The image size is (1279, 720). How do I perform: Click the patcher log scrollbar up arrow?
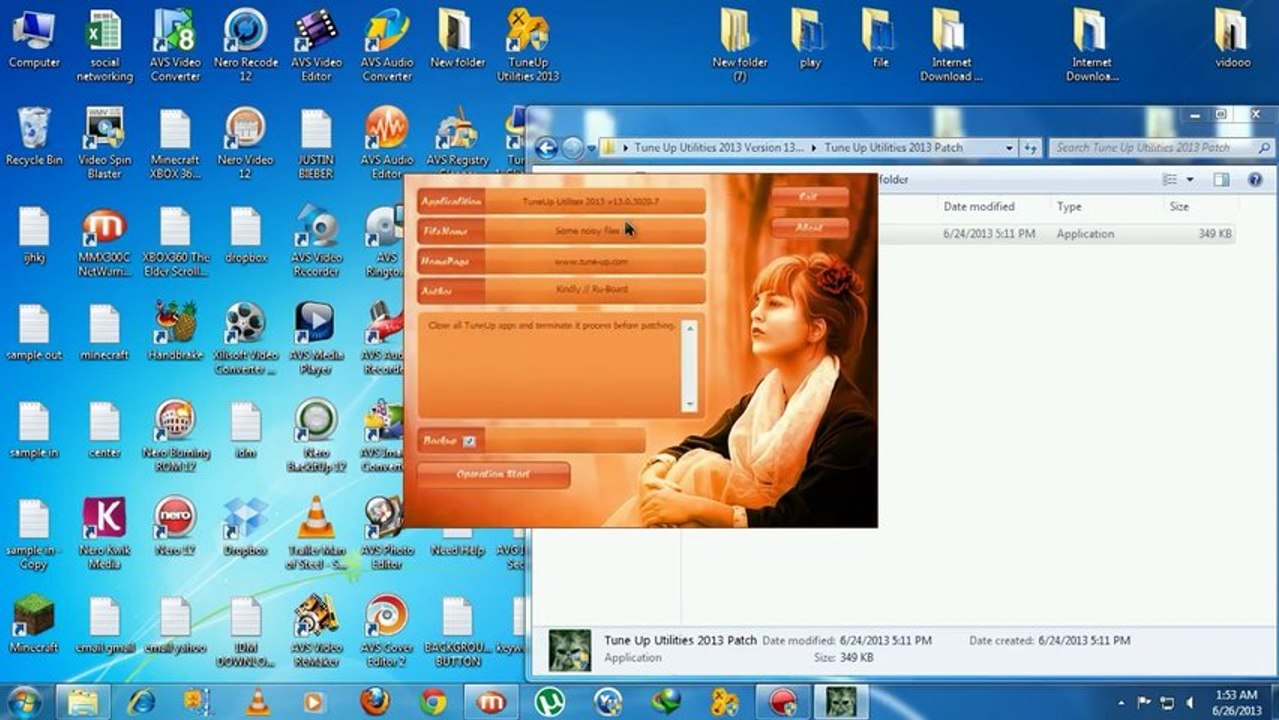point(689,329)
